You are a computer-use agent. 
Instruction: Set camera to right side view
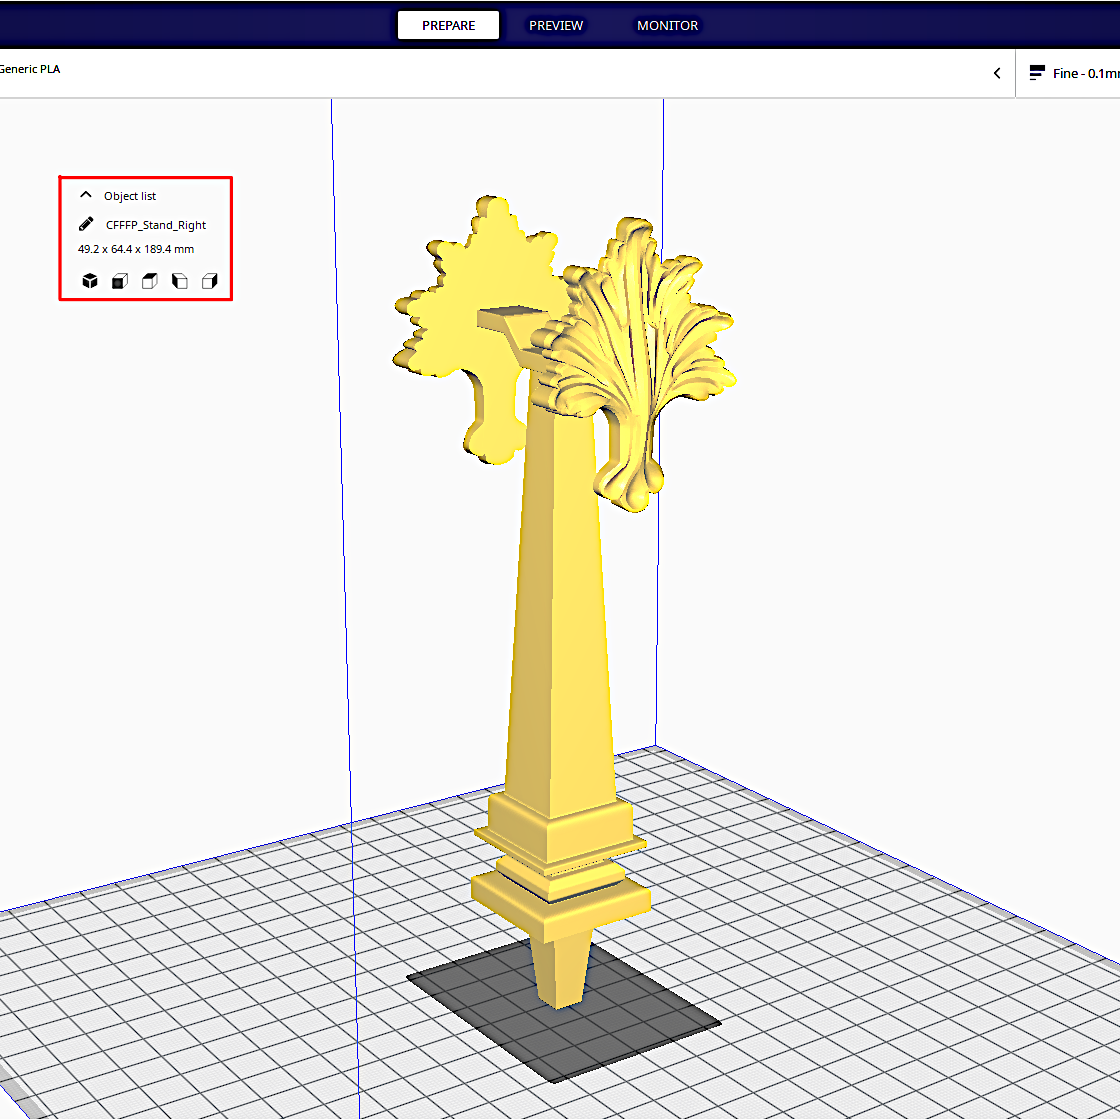click(x=209, y=281)
